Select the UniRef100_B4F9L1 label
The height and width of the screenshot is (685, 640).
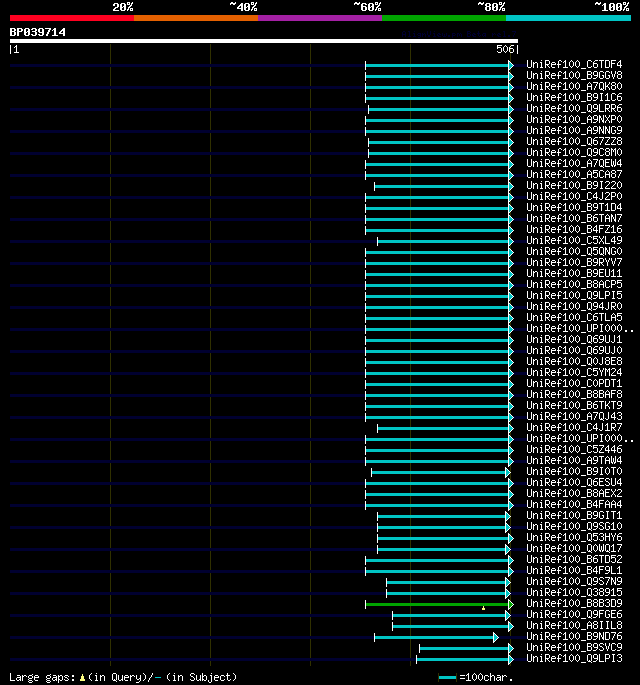click(x=574, y=570)
